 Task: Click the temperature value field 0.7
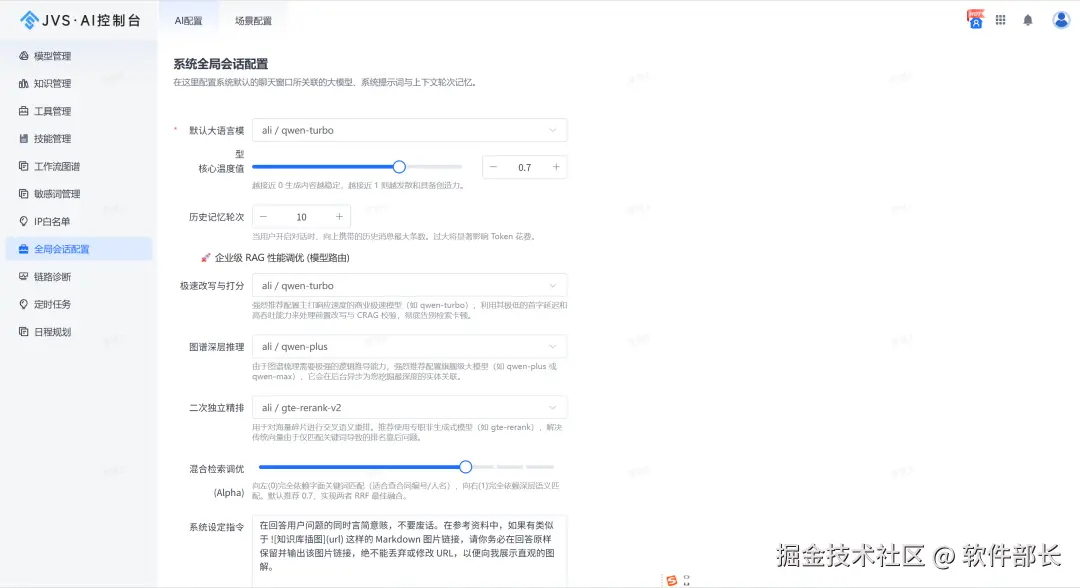click(x=525, y=167)
